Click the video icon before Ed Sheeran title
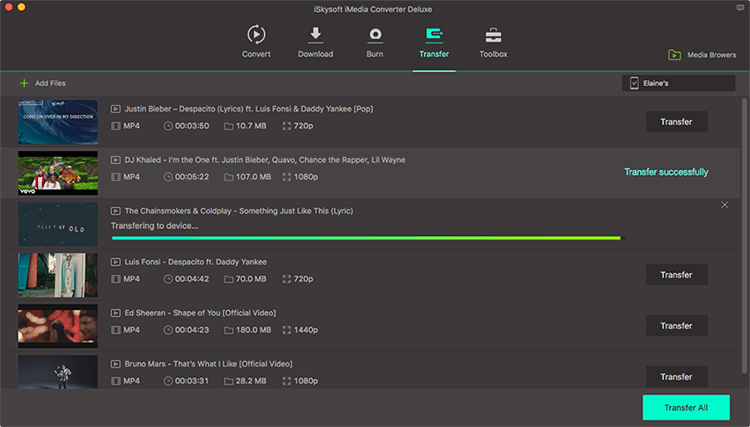This screenshot has width=750, height=427. pyautogui.click(x=115, y=313)
